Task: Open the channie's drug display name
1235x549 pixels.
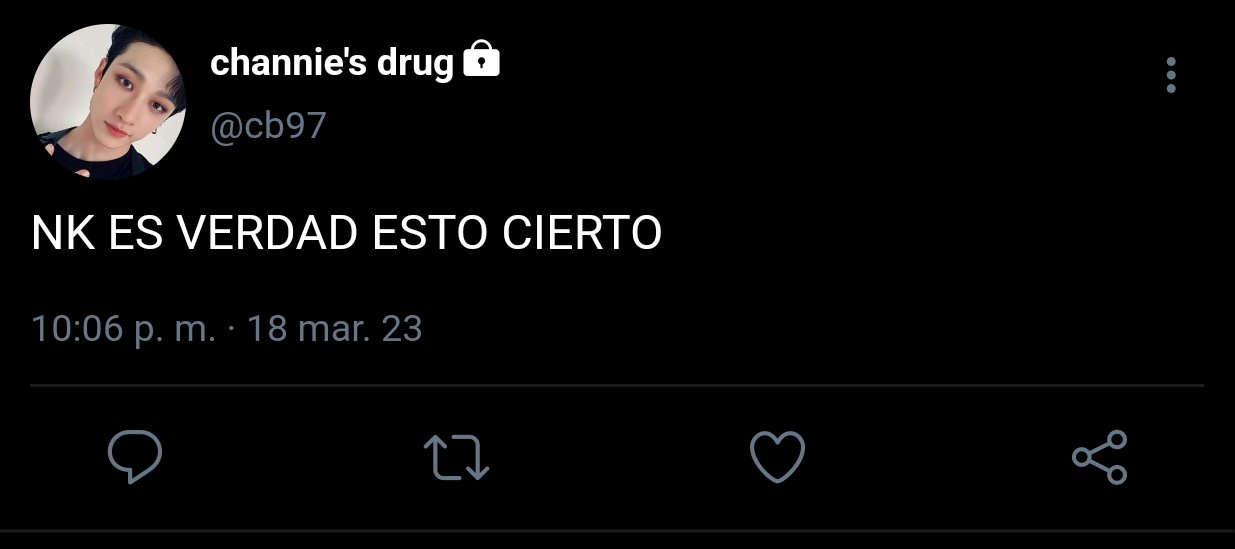Action: 332,64
